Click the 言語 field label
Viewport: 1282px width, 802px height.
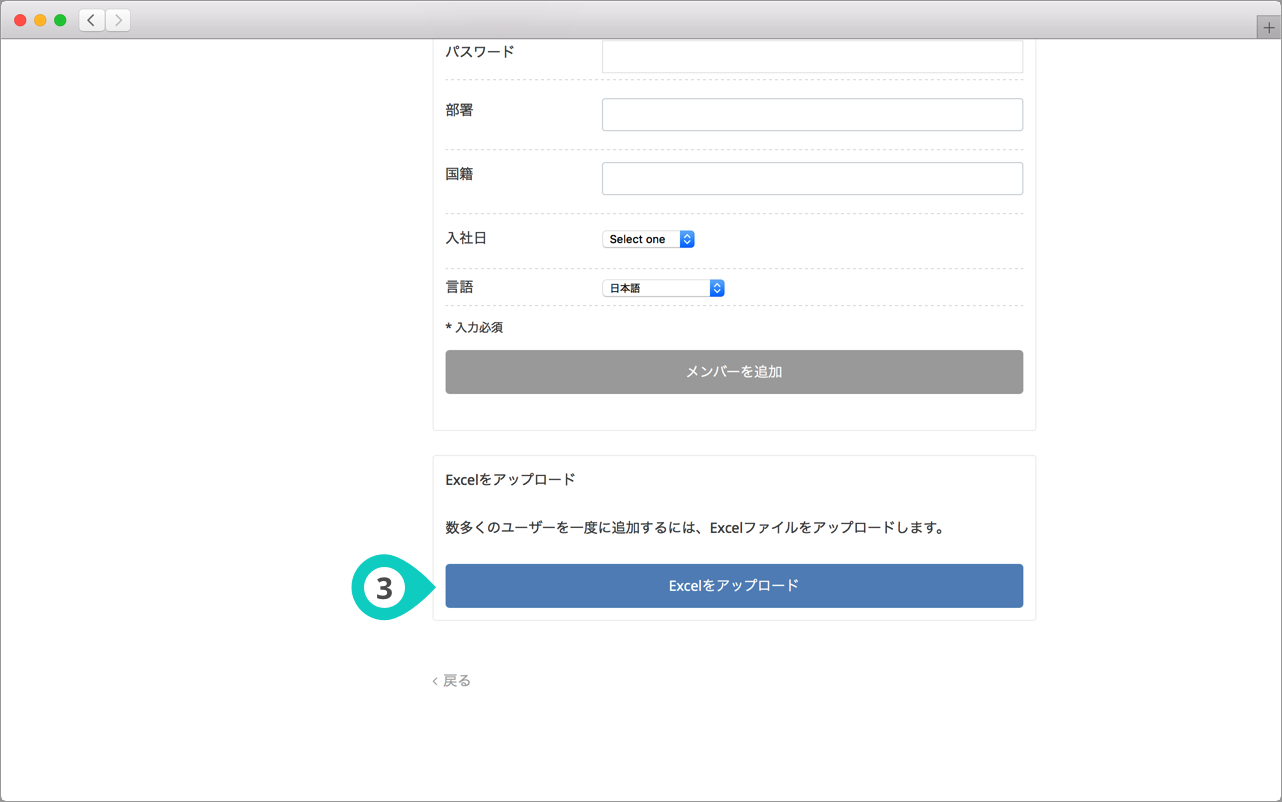459,287
